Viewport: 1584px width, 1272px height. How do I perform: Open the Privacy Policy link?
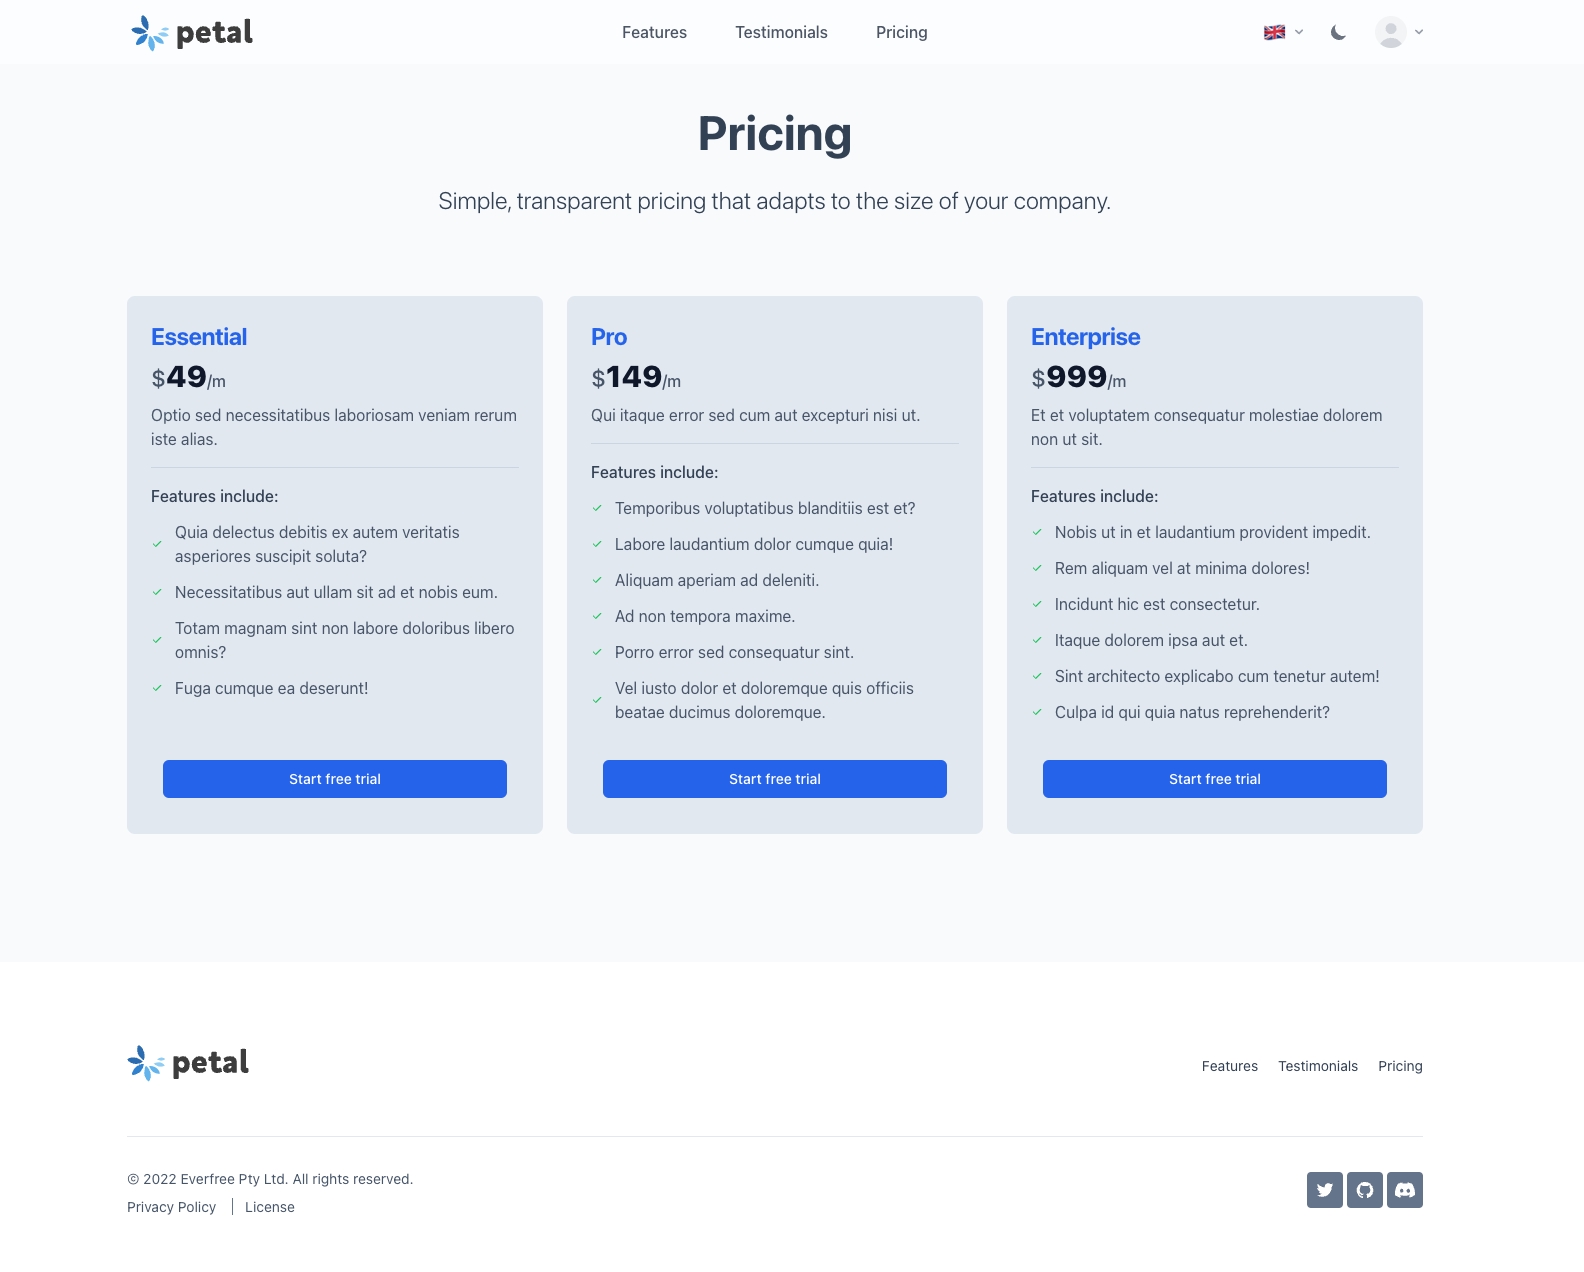click(171, 1207)
